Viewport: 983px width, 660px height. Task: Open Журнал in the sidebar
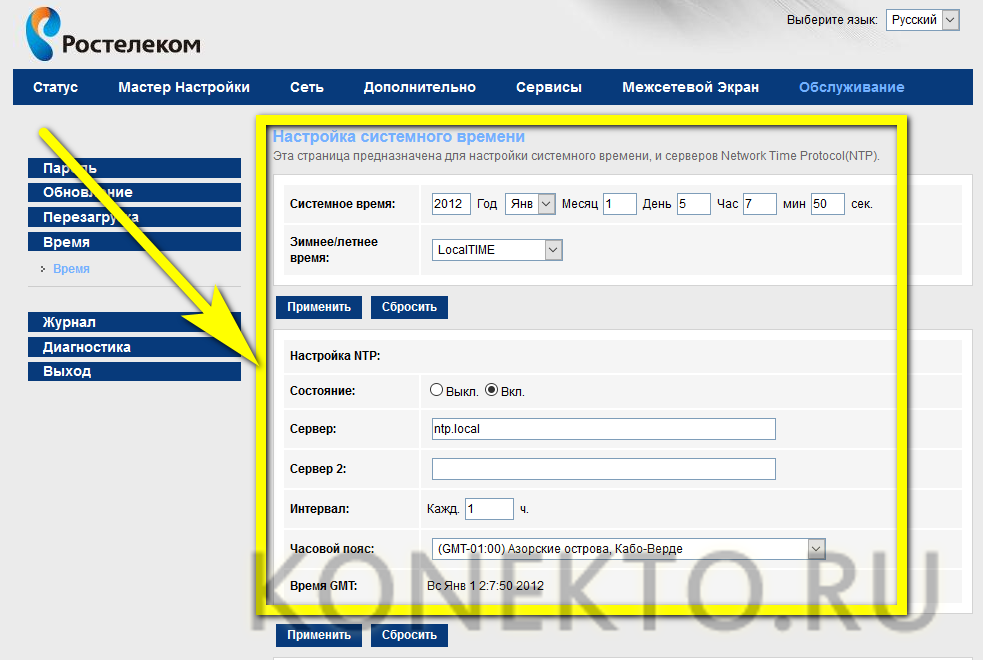tap(134, 322)
